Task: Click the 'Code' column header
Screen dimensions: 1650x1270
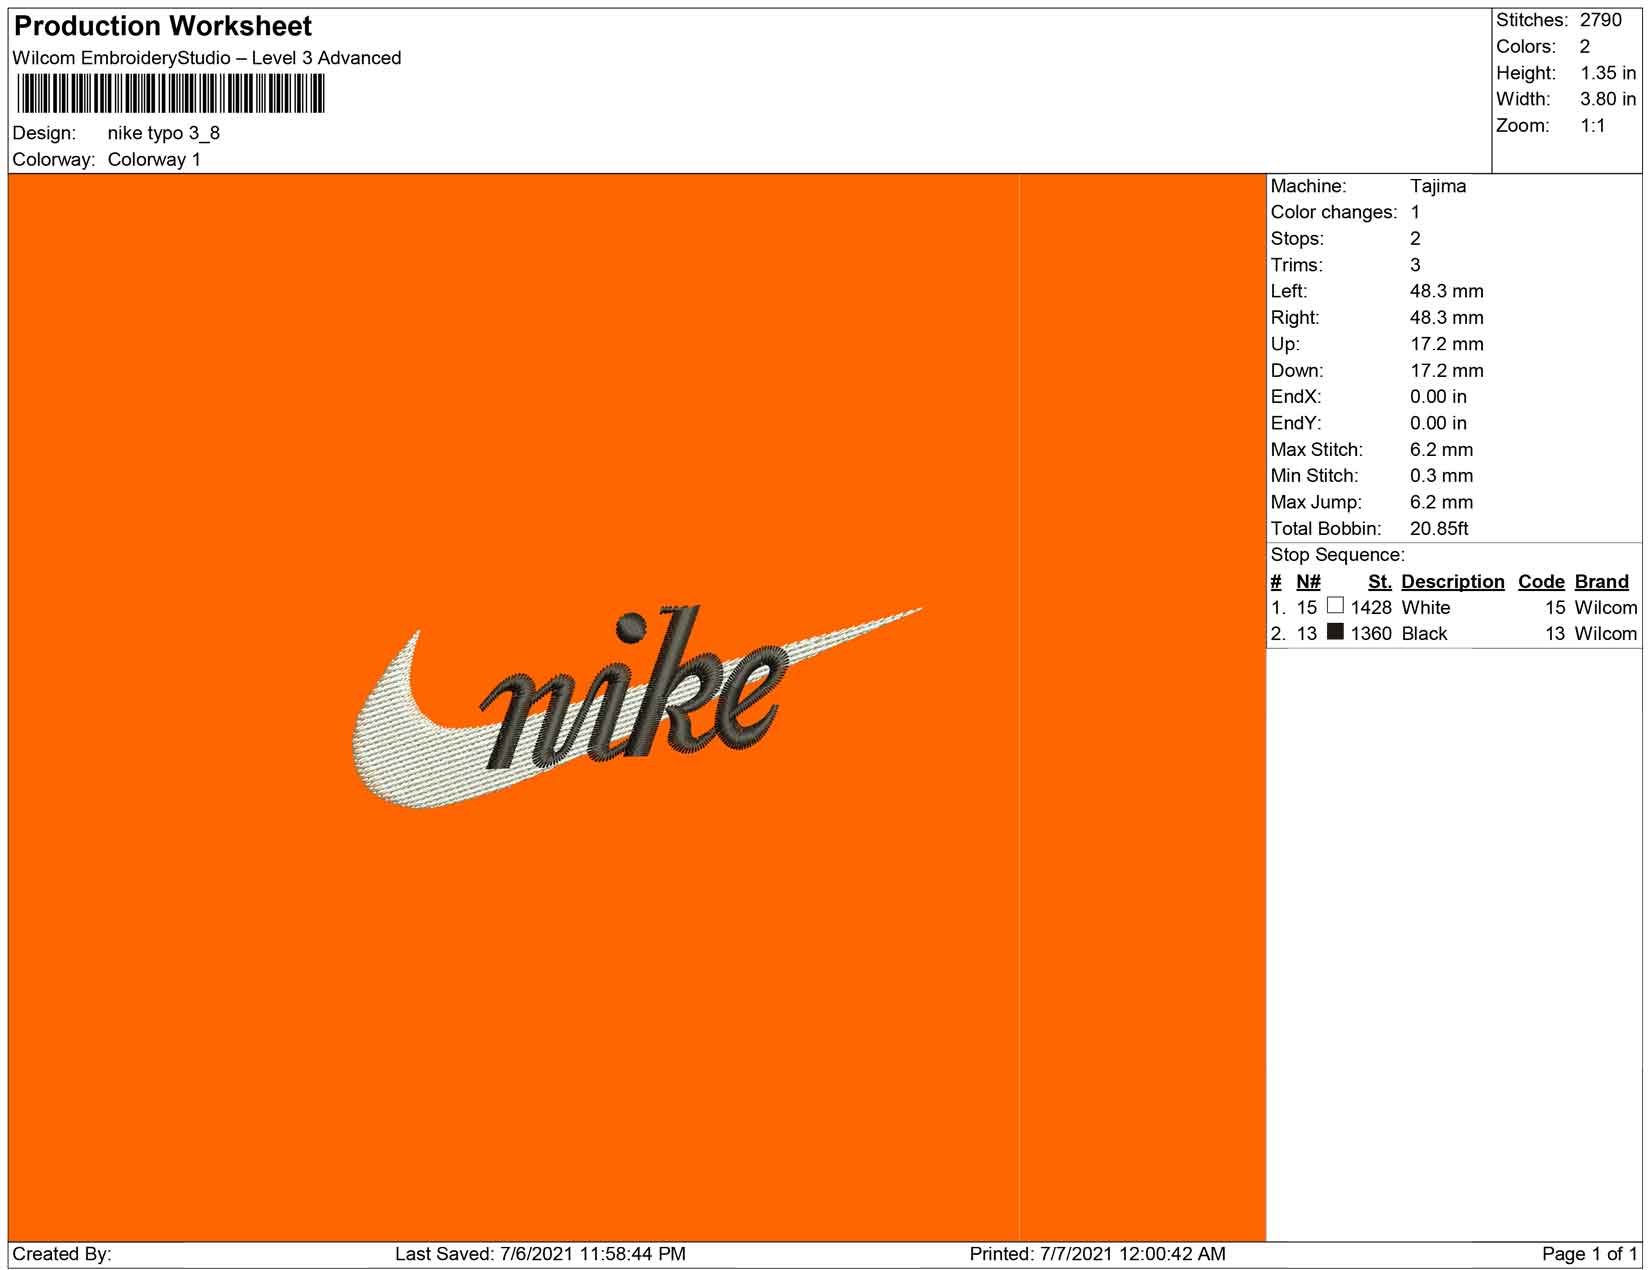Action: tap(1541, 582)
